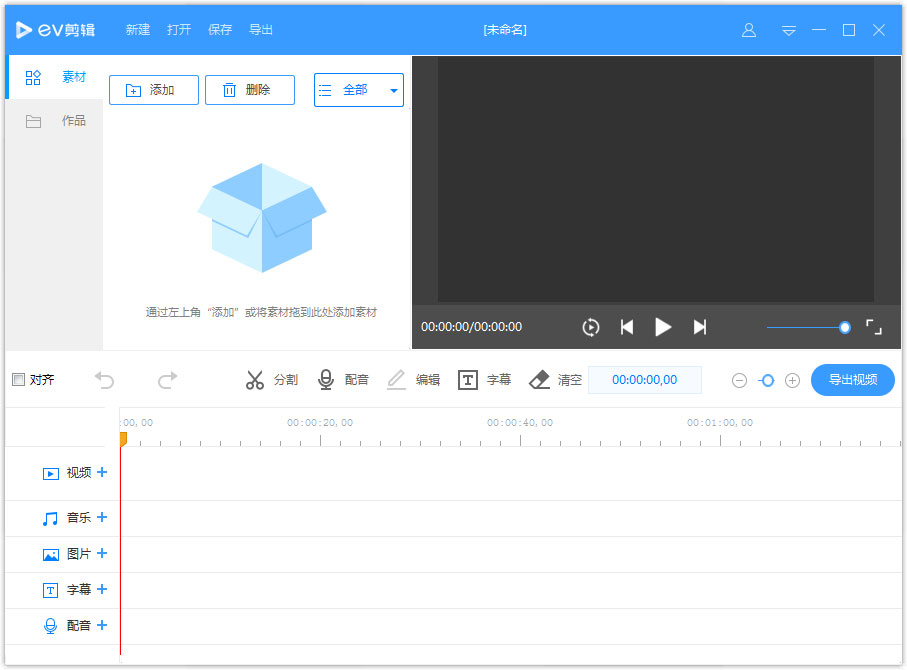
Task: Clear the timeline using 清空
Action: click(x=556, y=380)
